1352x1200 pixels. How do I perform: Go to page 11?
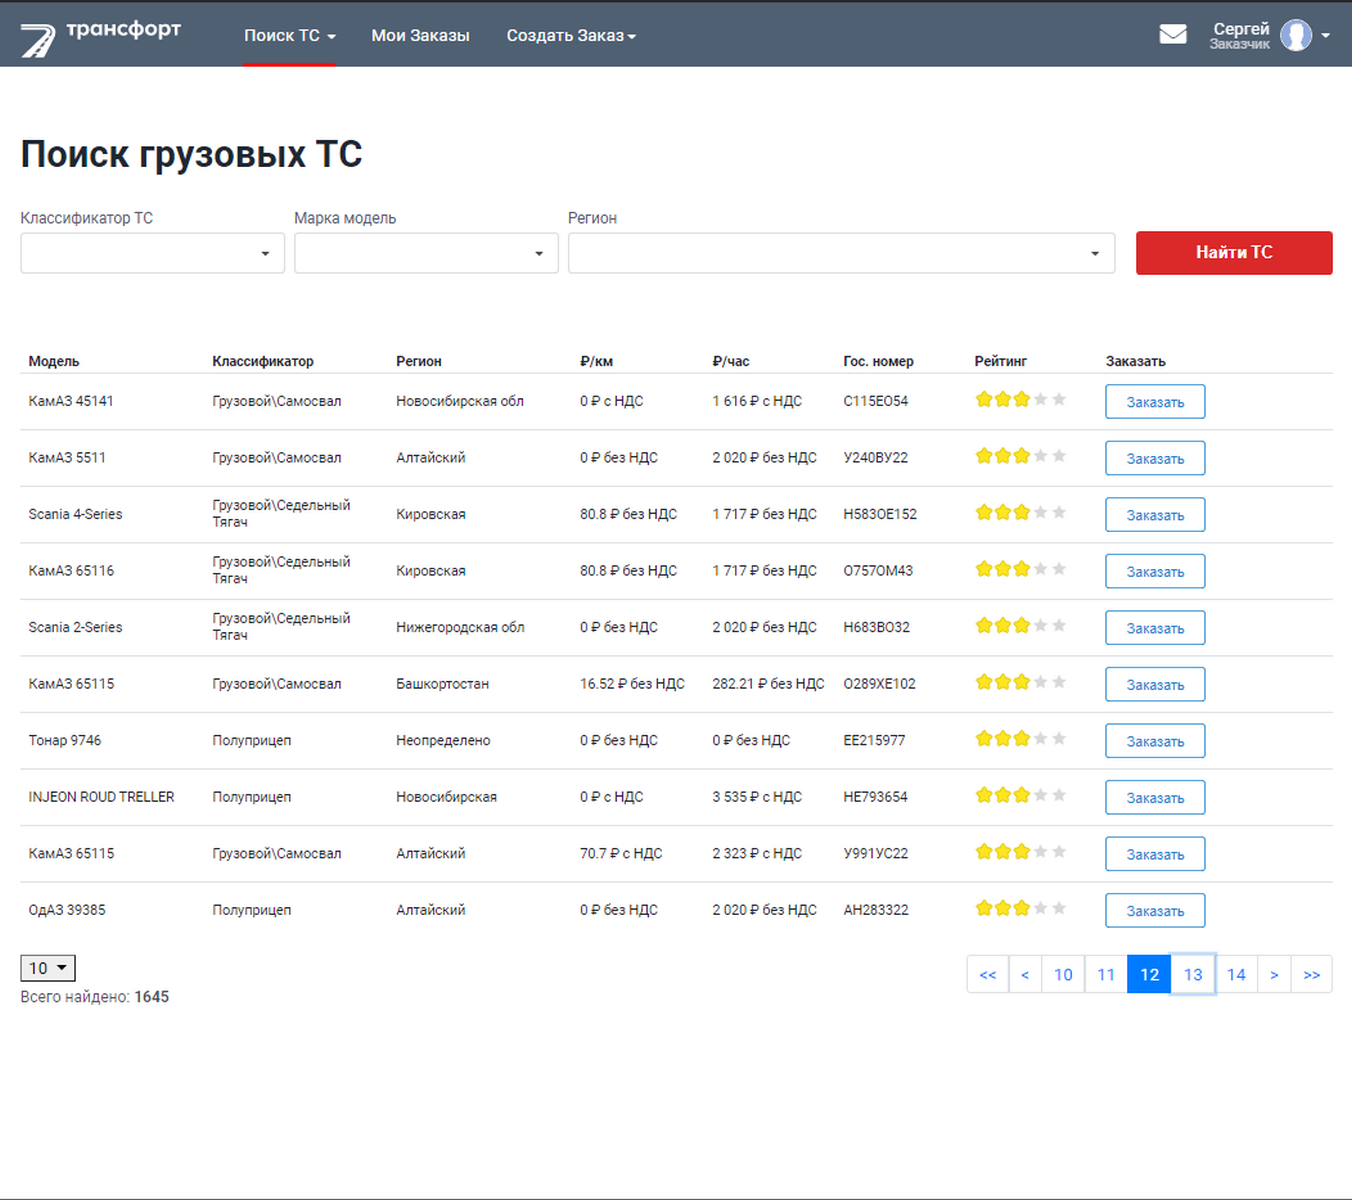click(x=1106, y=974)
